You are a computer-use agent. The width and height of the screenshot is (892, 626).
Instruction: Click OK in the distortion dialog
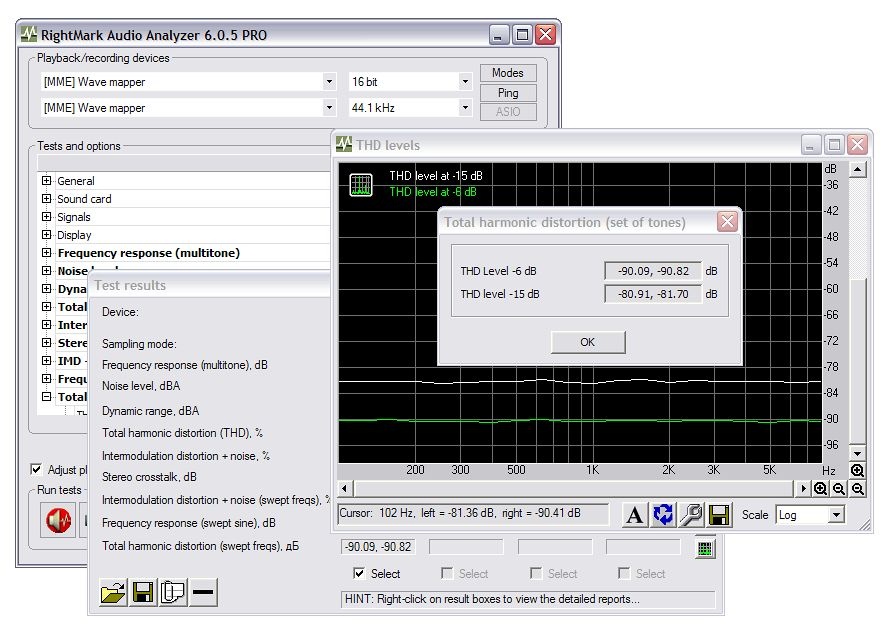coord(588,342)
